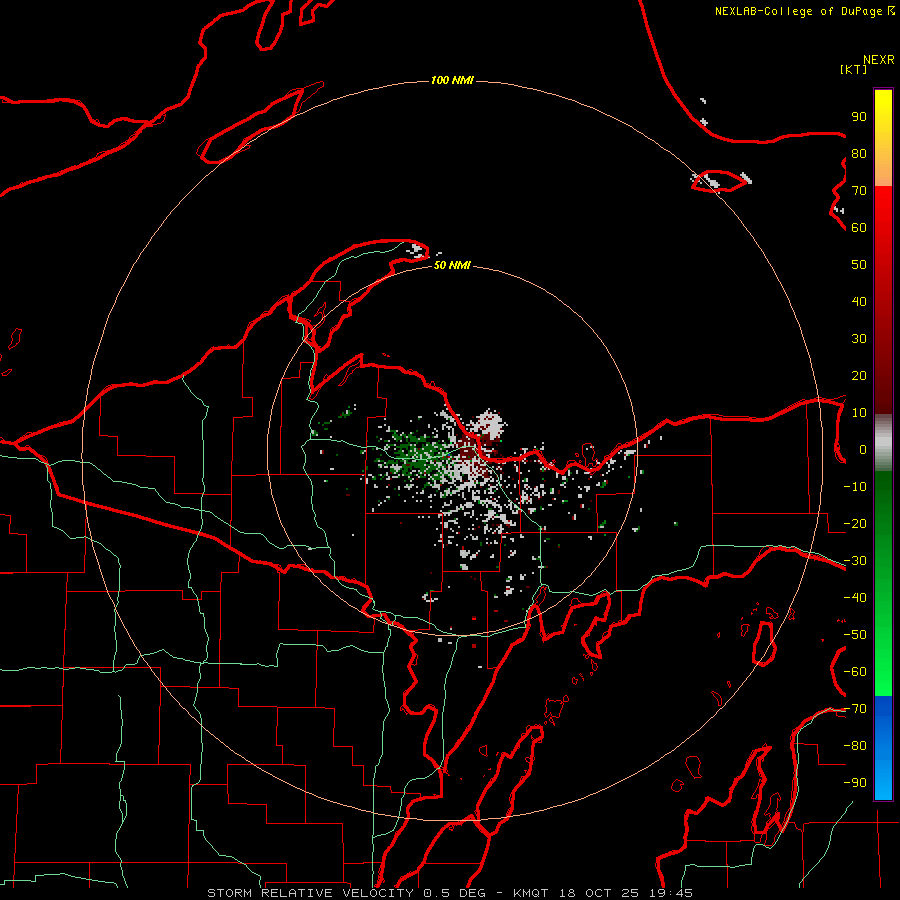This screenshot has width=900, height=900.
Task: Click the -60 velocity scale label
Action: click(855, 672)
